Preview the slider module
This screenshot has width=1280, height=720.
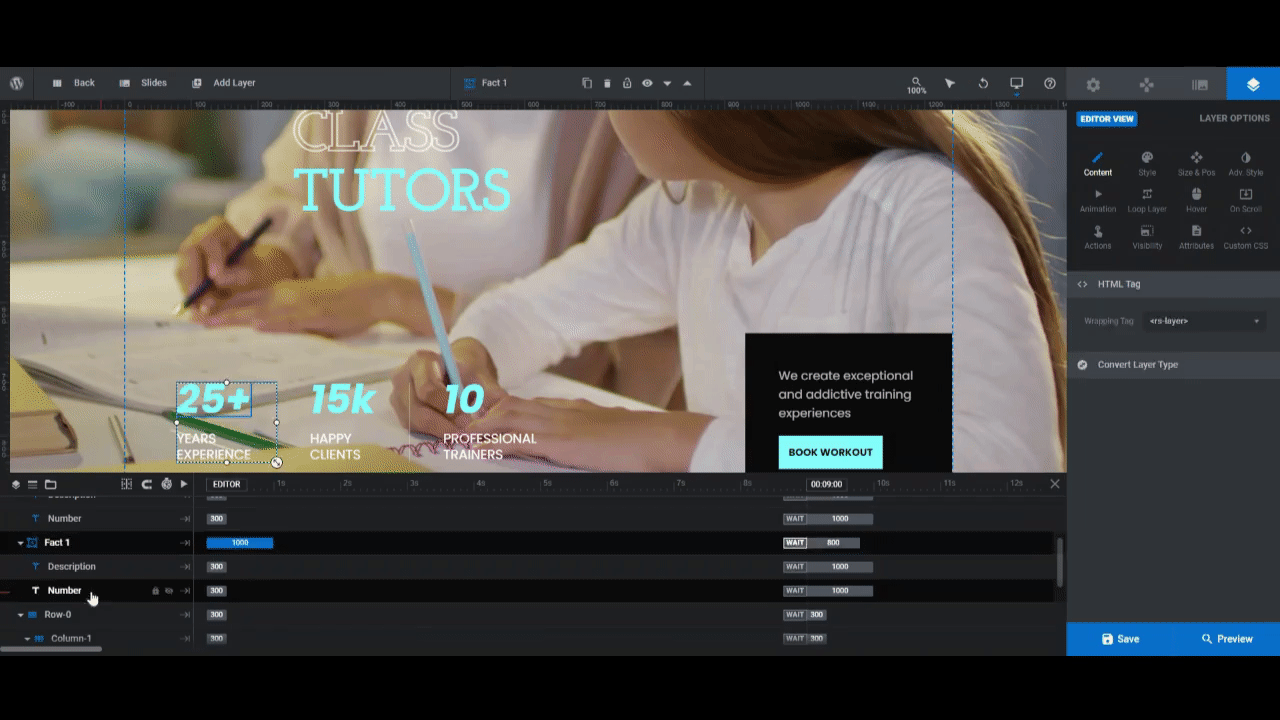(1227, 639)
